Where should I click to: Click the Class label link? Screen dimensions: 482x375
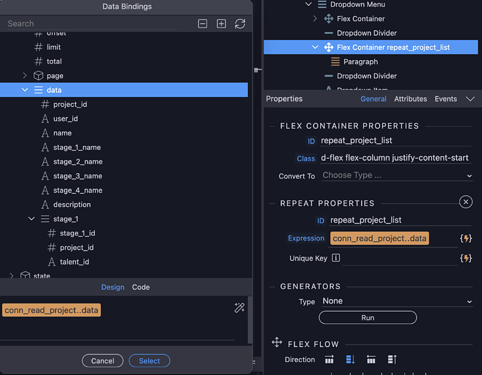point(306,159)
